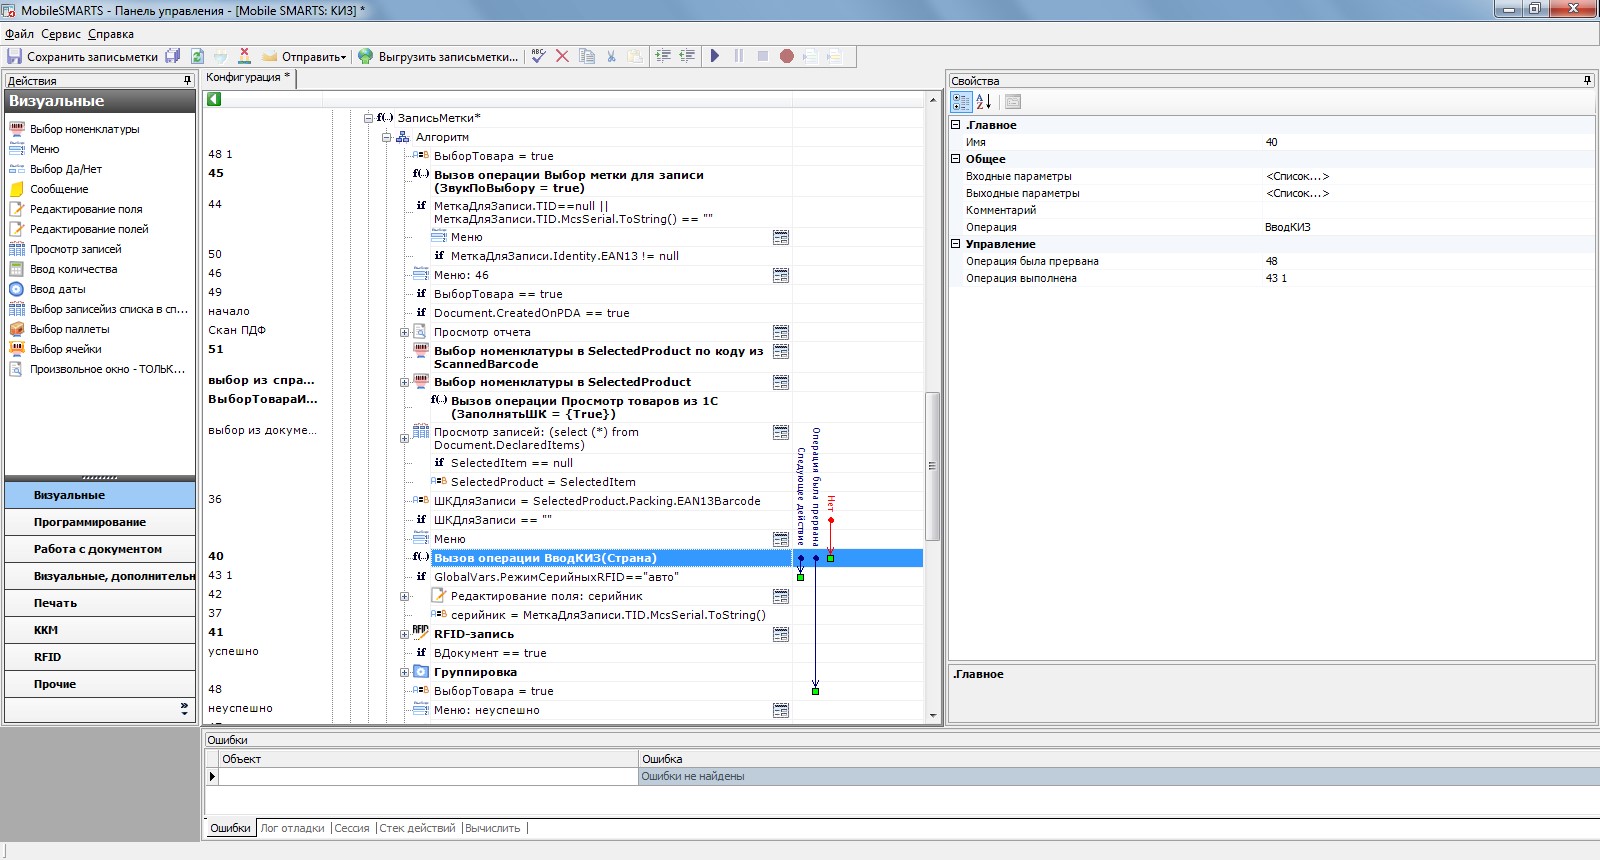Click the algorithm tree vertical scrollbar thumb
The width and height of the screenshot is (1600, 860).
point(932,465)
